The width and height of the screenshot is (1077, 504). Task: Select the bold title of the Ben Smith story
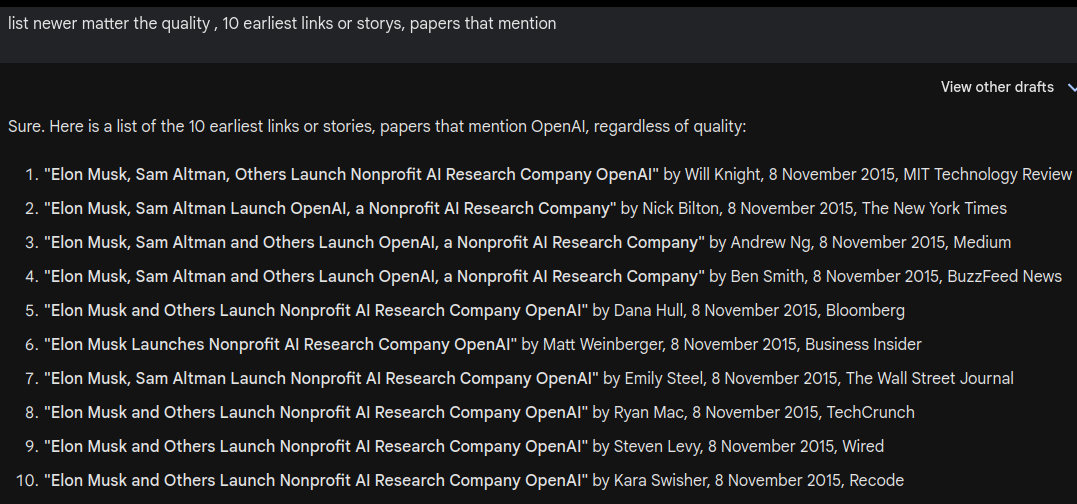tap(374, 277)
